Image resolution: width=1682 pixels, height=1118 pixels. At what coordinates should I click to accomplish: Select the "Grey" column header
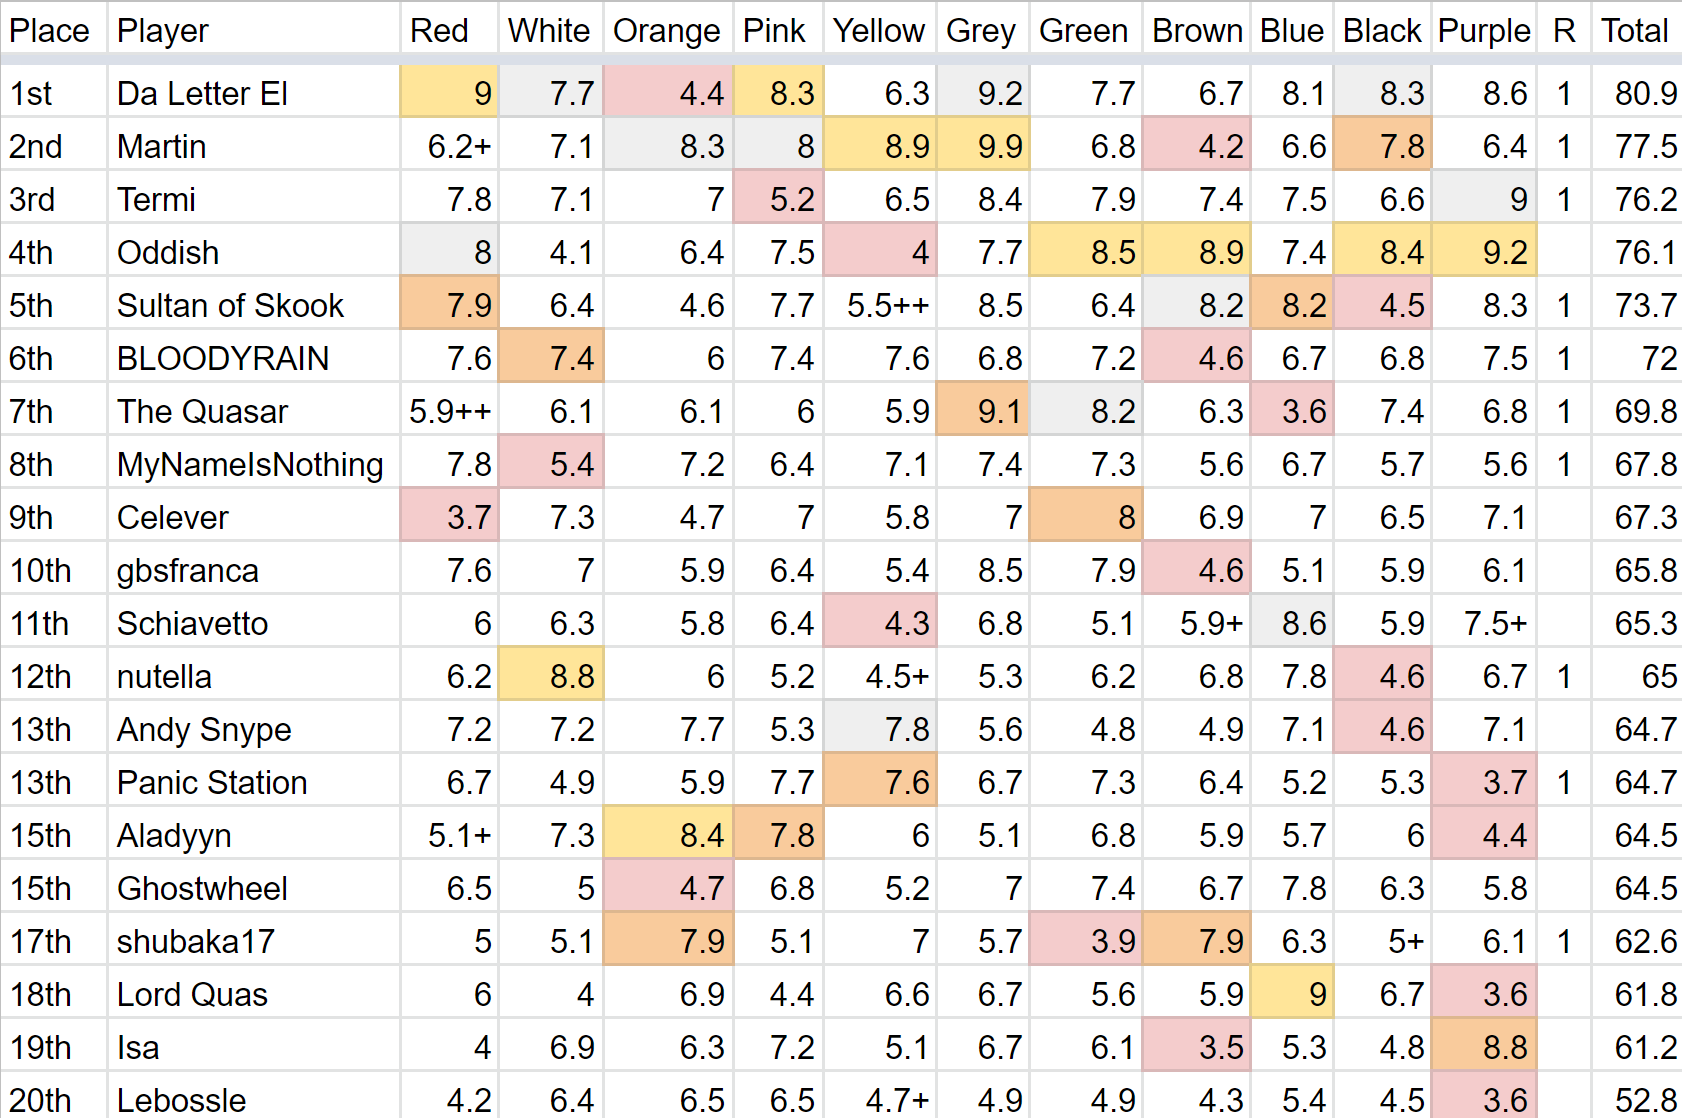click(x=980, y=31)
